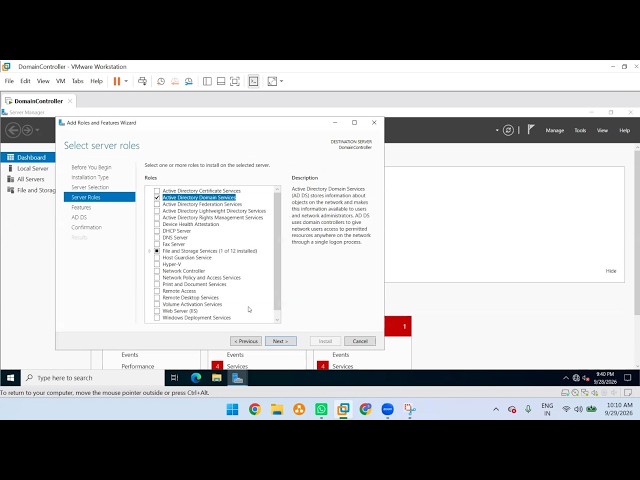Show hidden icons in host system tray

[x=496, y=409]
